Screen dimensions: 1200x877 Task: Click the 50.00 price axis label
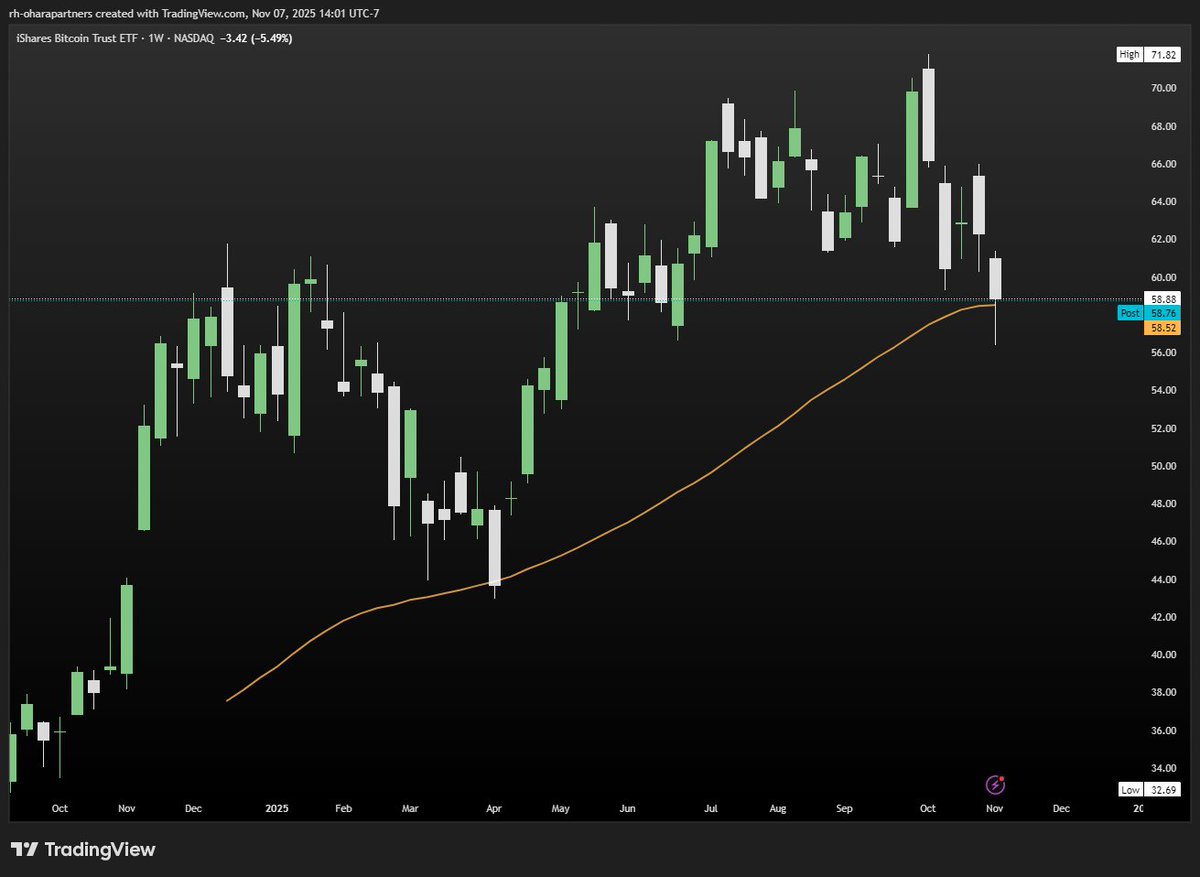pos(1162,466)
